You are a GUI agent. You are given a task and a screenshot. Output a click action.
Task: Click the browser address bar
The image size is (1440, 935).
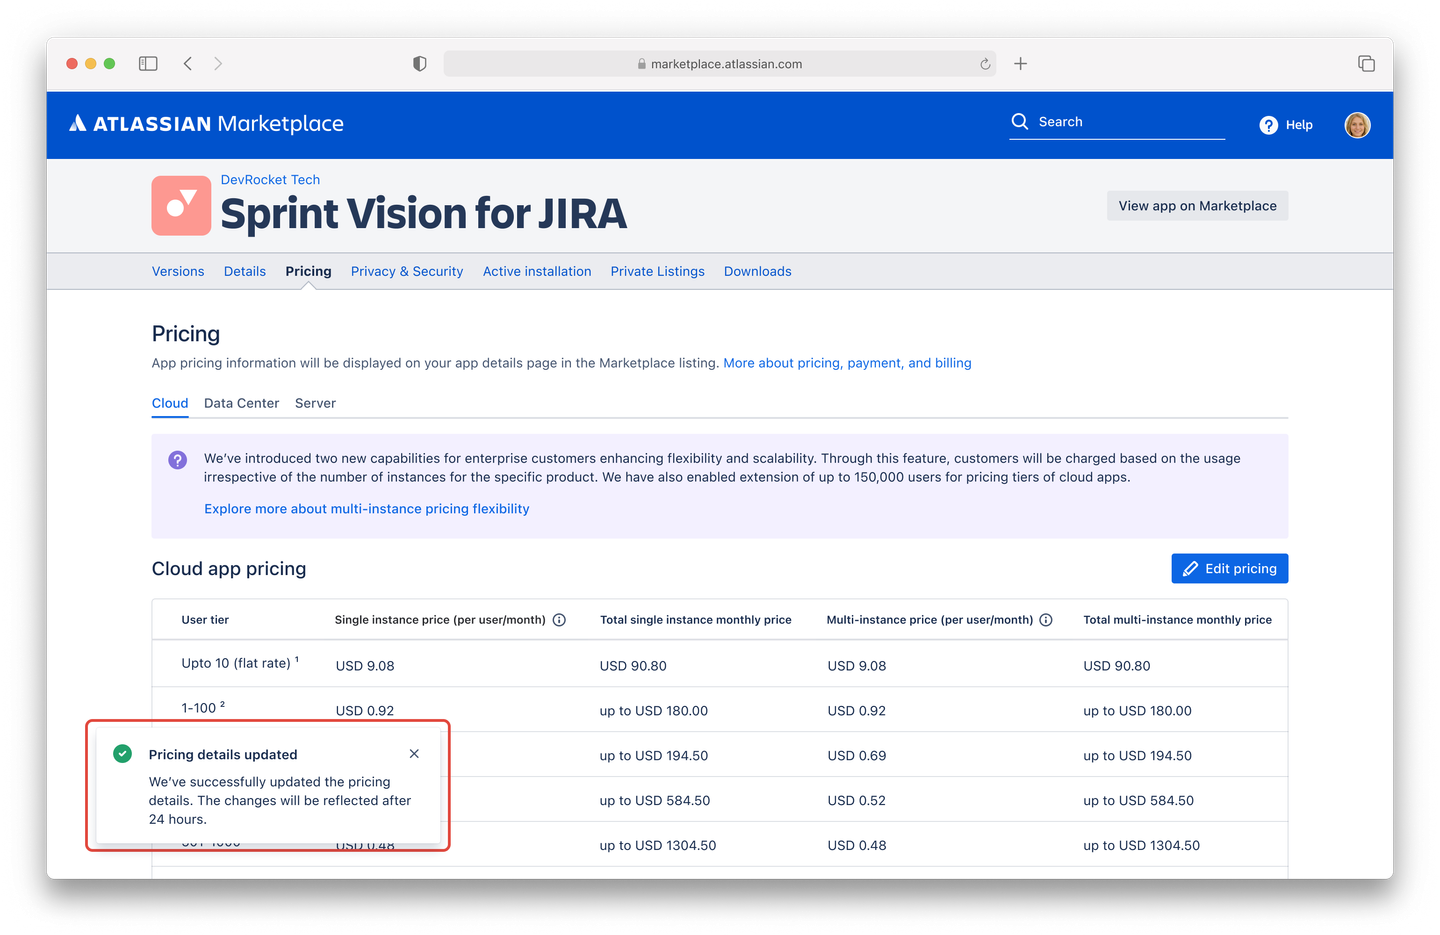coord(720,63)
